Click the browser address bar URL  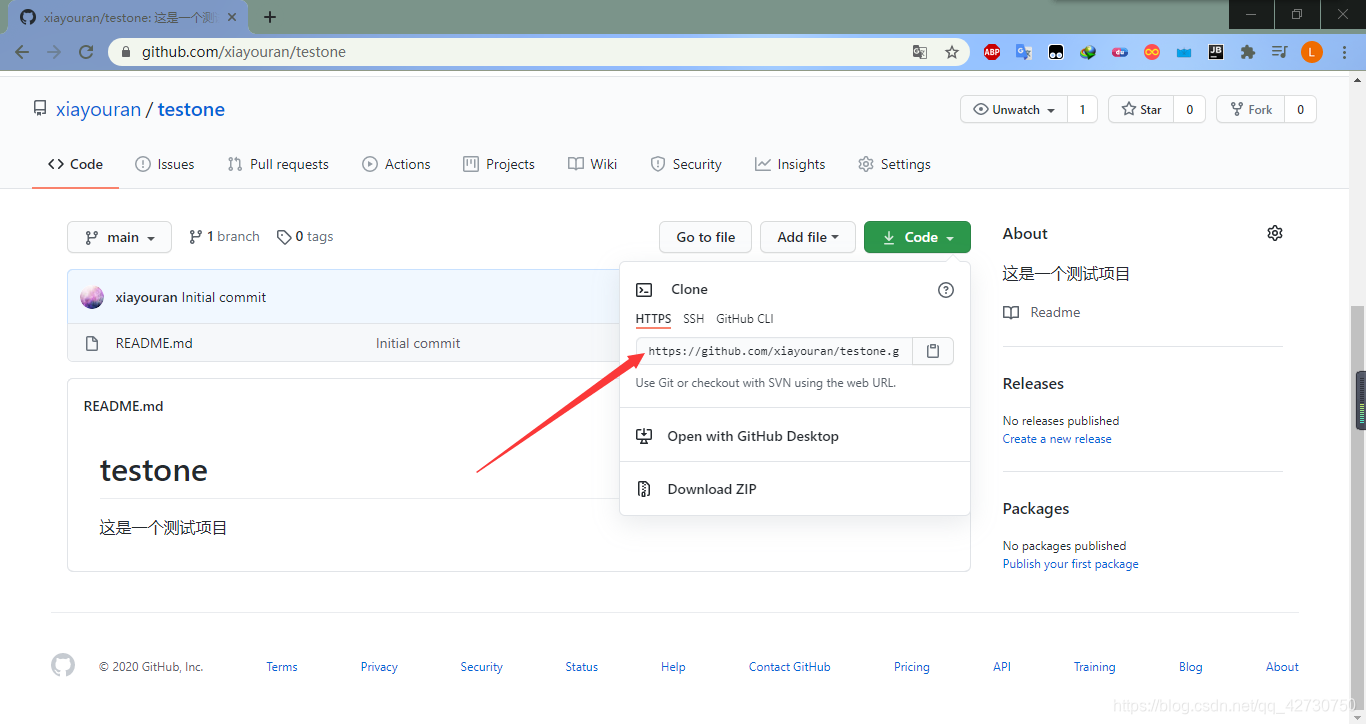244,52
